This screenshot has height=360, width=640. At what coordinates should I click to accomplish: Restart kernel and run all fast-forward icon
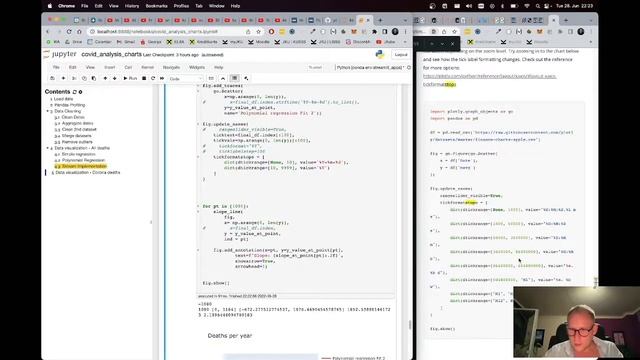[162, 78]
